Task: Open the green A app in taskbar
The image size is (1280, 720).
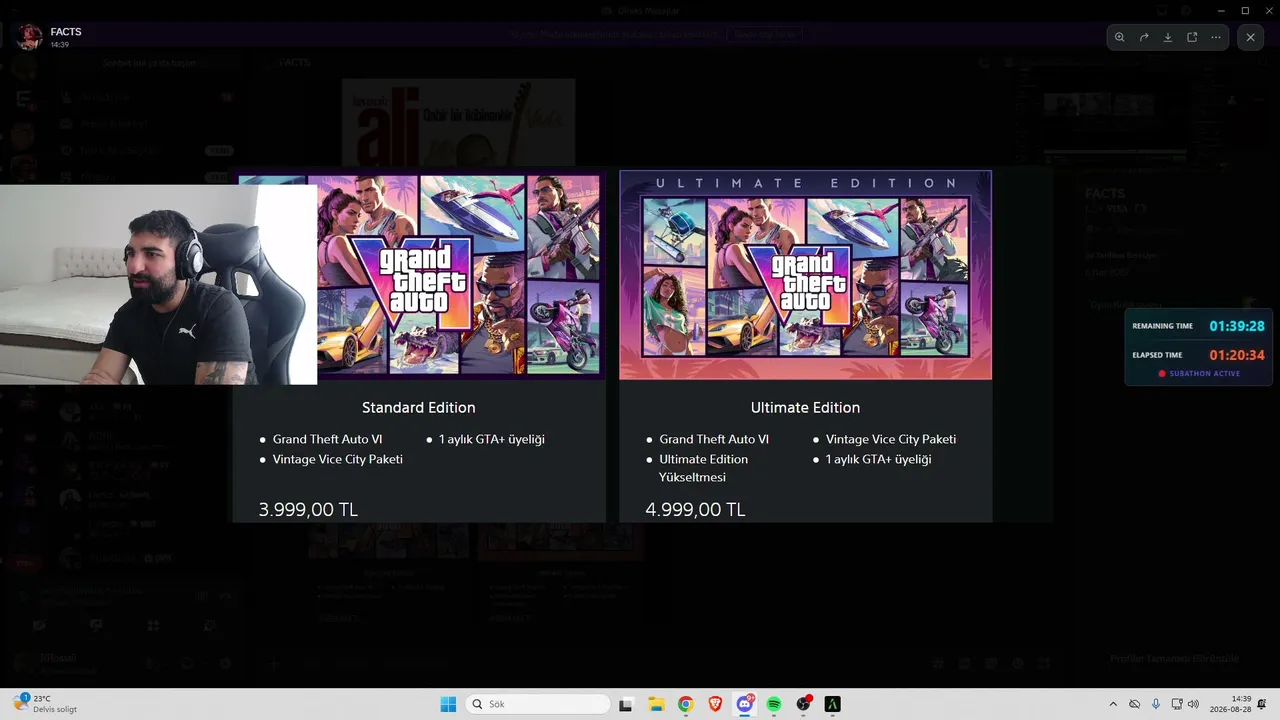Action: coord(832,704)
